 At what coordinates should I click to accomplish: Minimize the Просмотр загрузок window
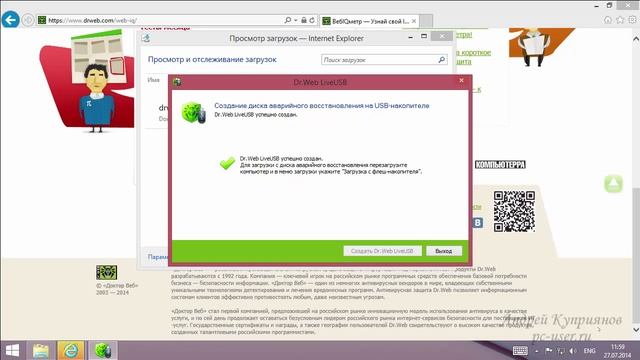(411, 37)
